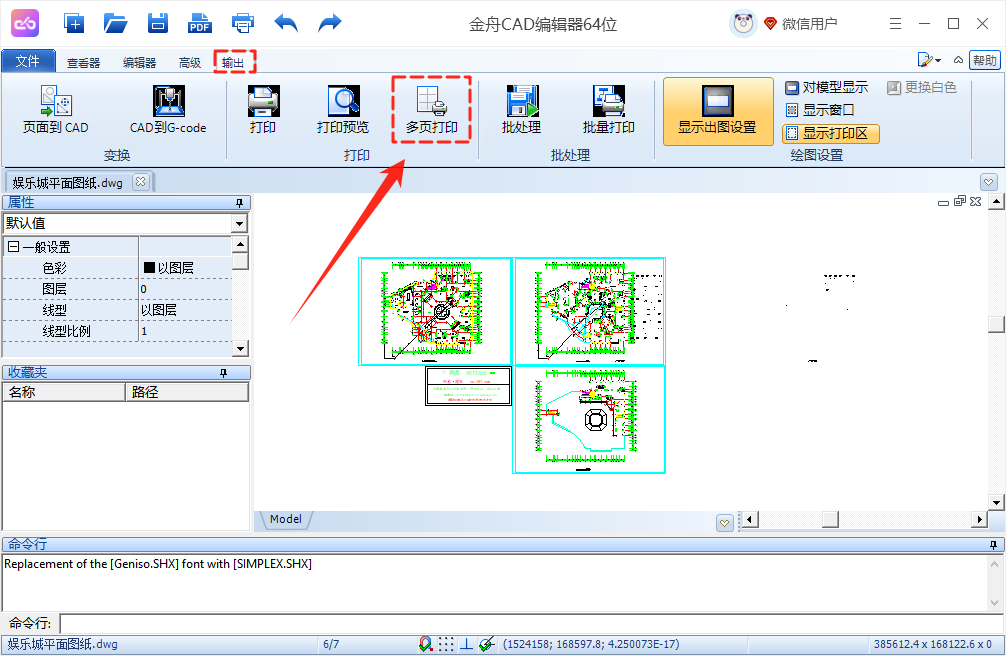
Task: Minimize the inner drawing window
Action: (943, 202)
